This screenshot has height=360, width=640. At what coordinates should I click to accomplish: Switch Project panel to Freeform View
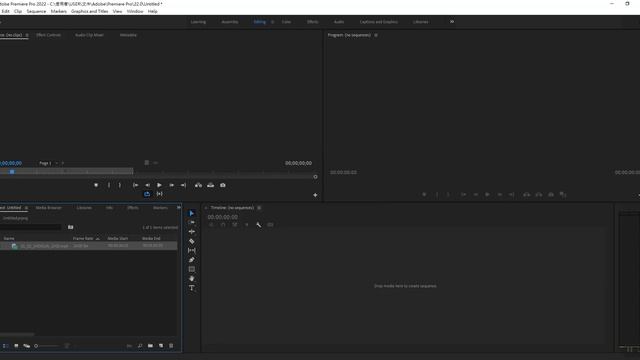click(27, 346)
